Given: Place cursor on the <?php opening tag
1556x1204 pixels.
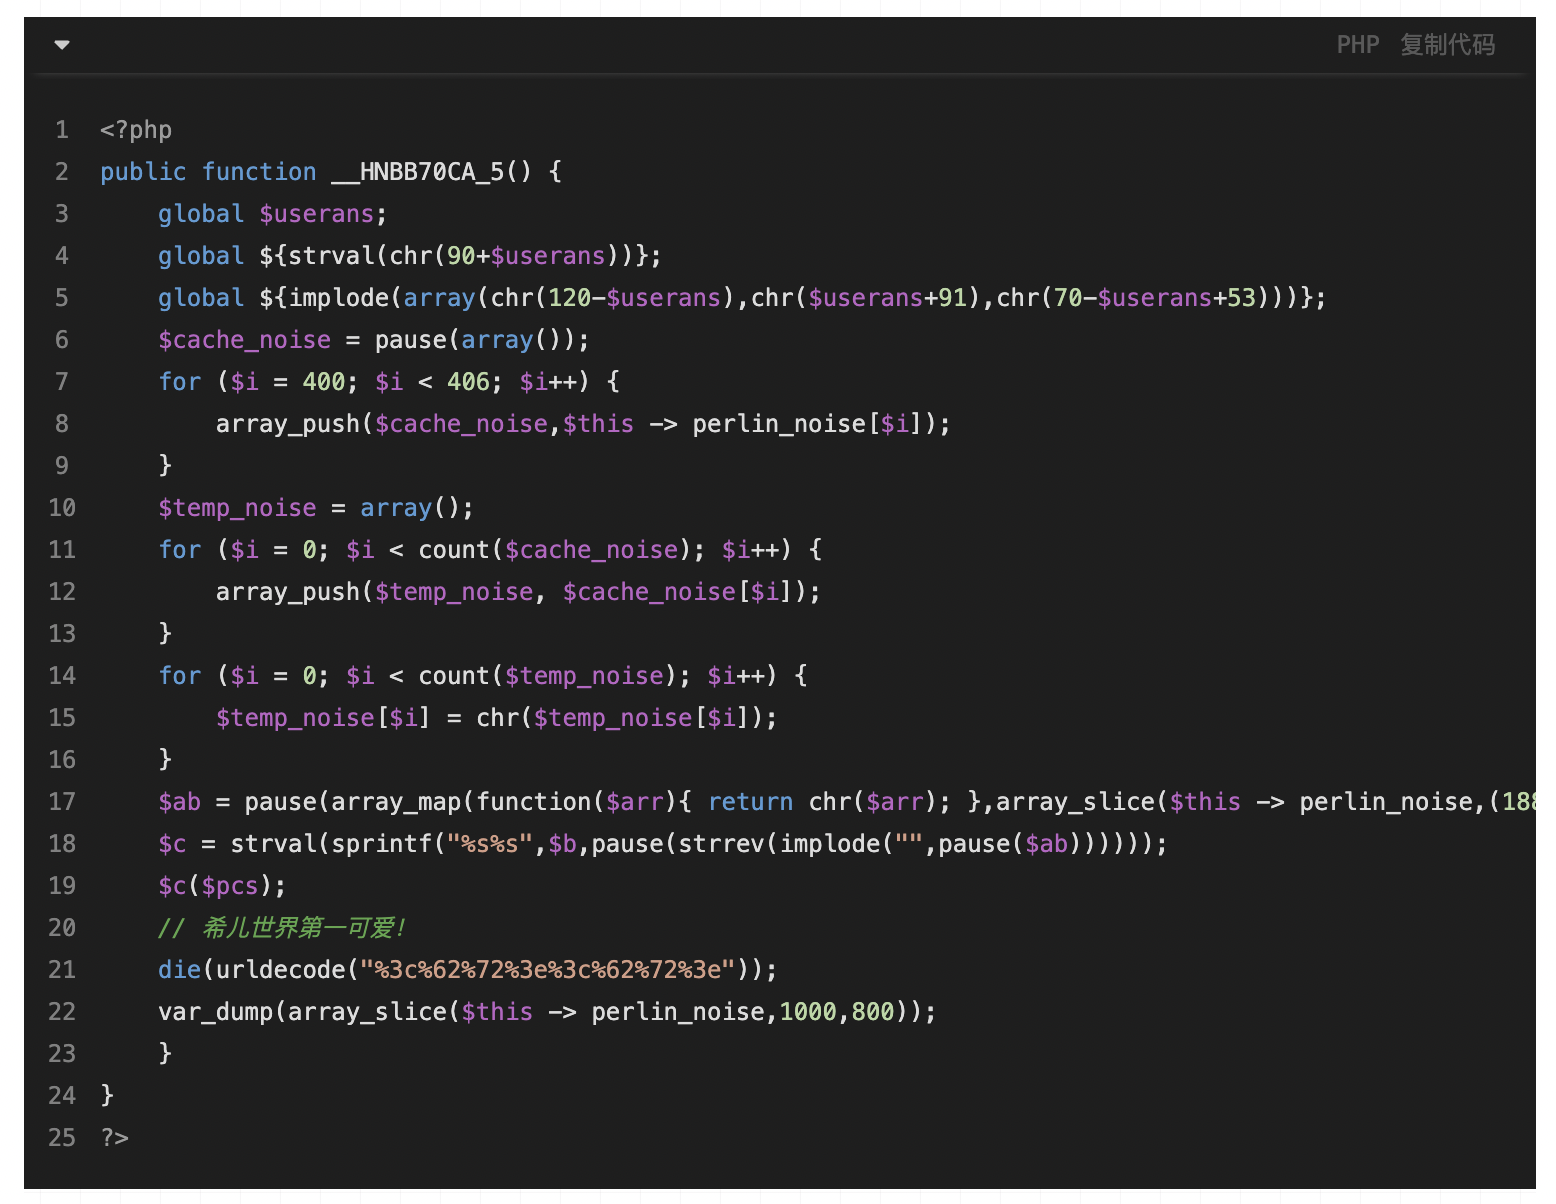Looking at the screenshot, I should point(136,130).
